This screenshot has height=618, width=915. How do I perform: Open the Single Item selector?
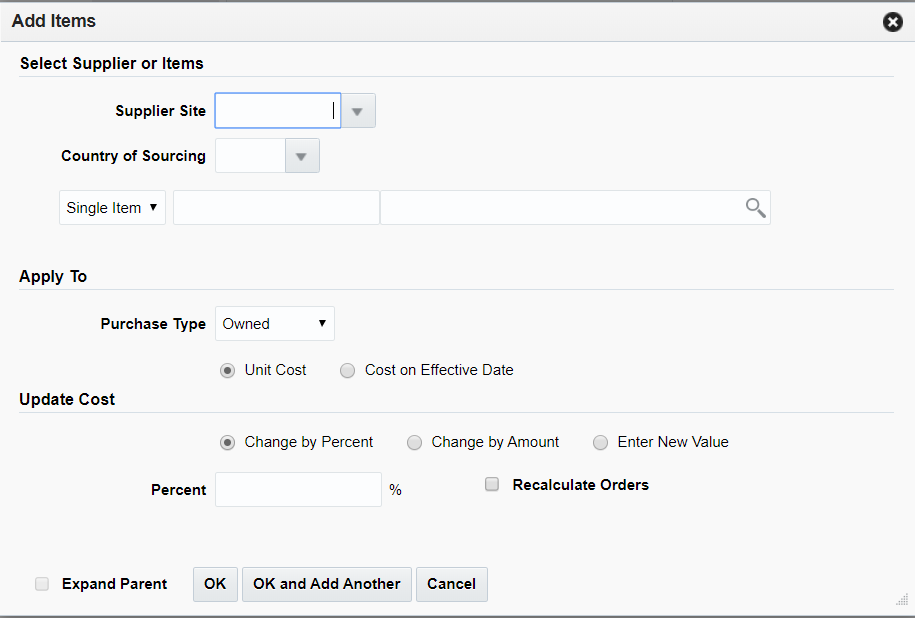[112, 207]
